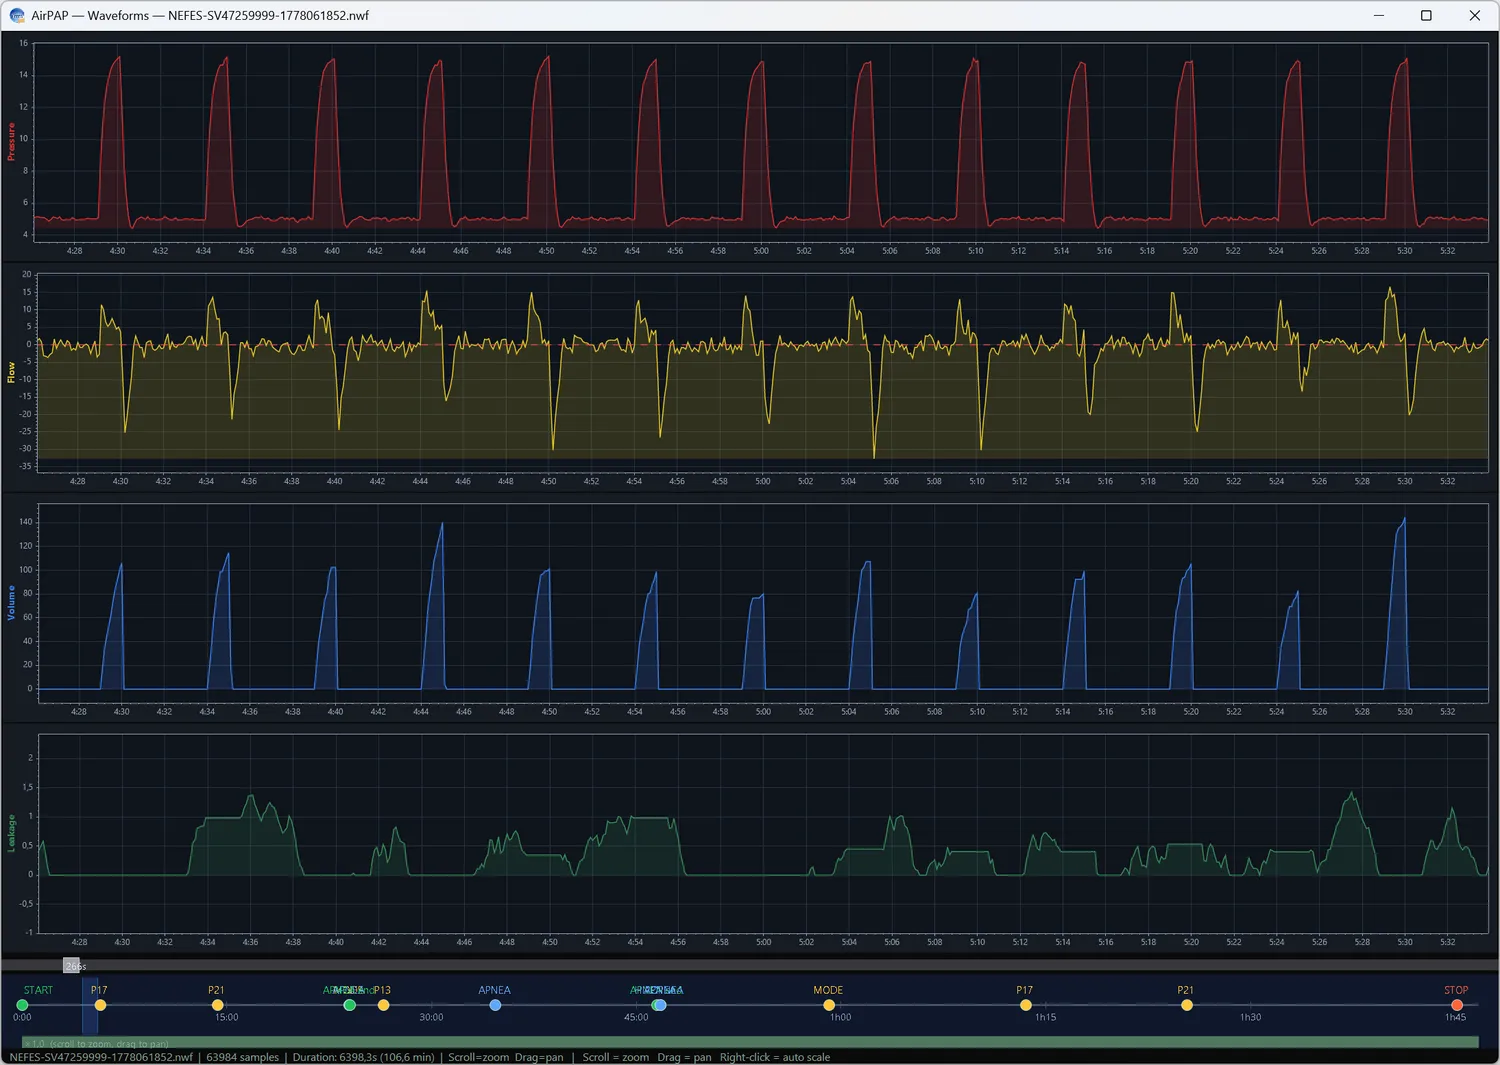Click 'Right-click = auto scale' hint text
The image size is (1500, 1065).
pyautogui.click(x=775, y=1057)
